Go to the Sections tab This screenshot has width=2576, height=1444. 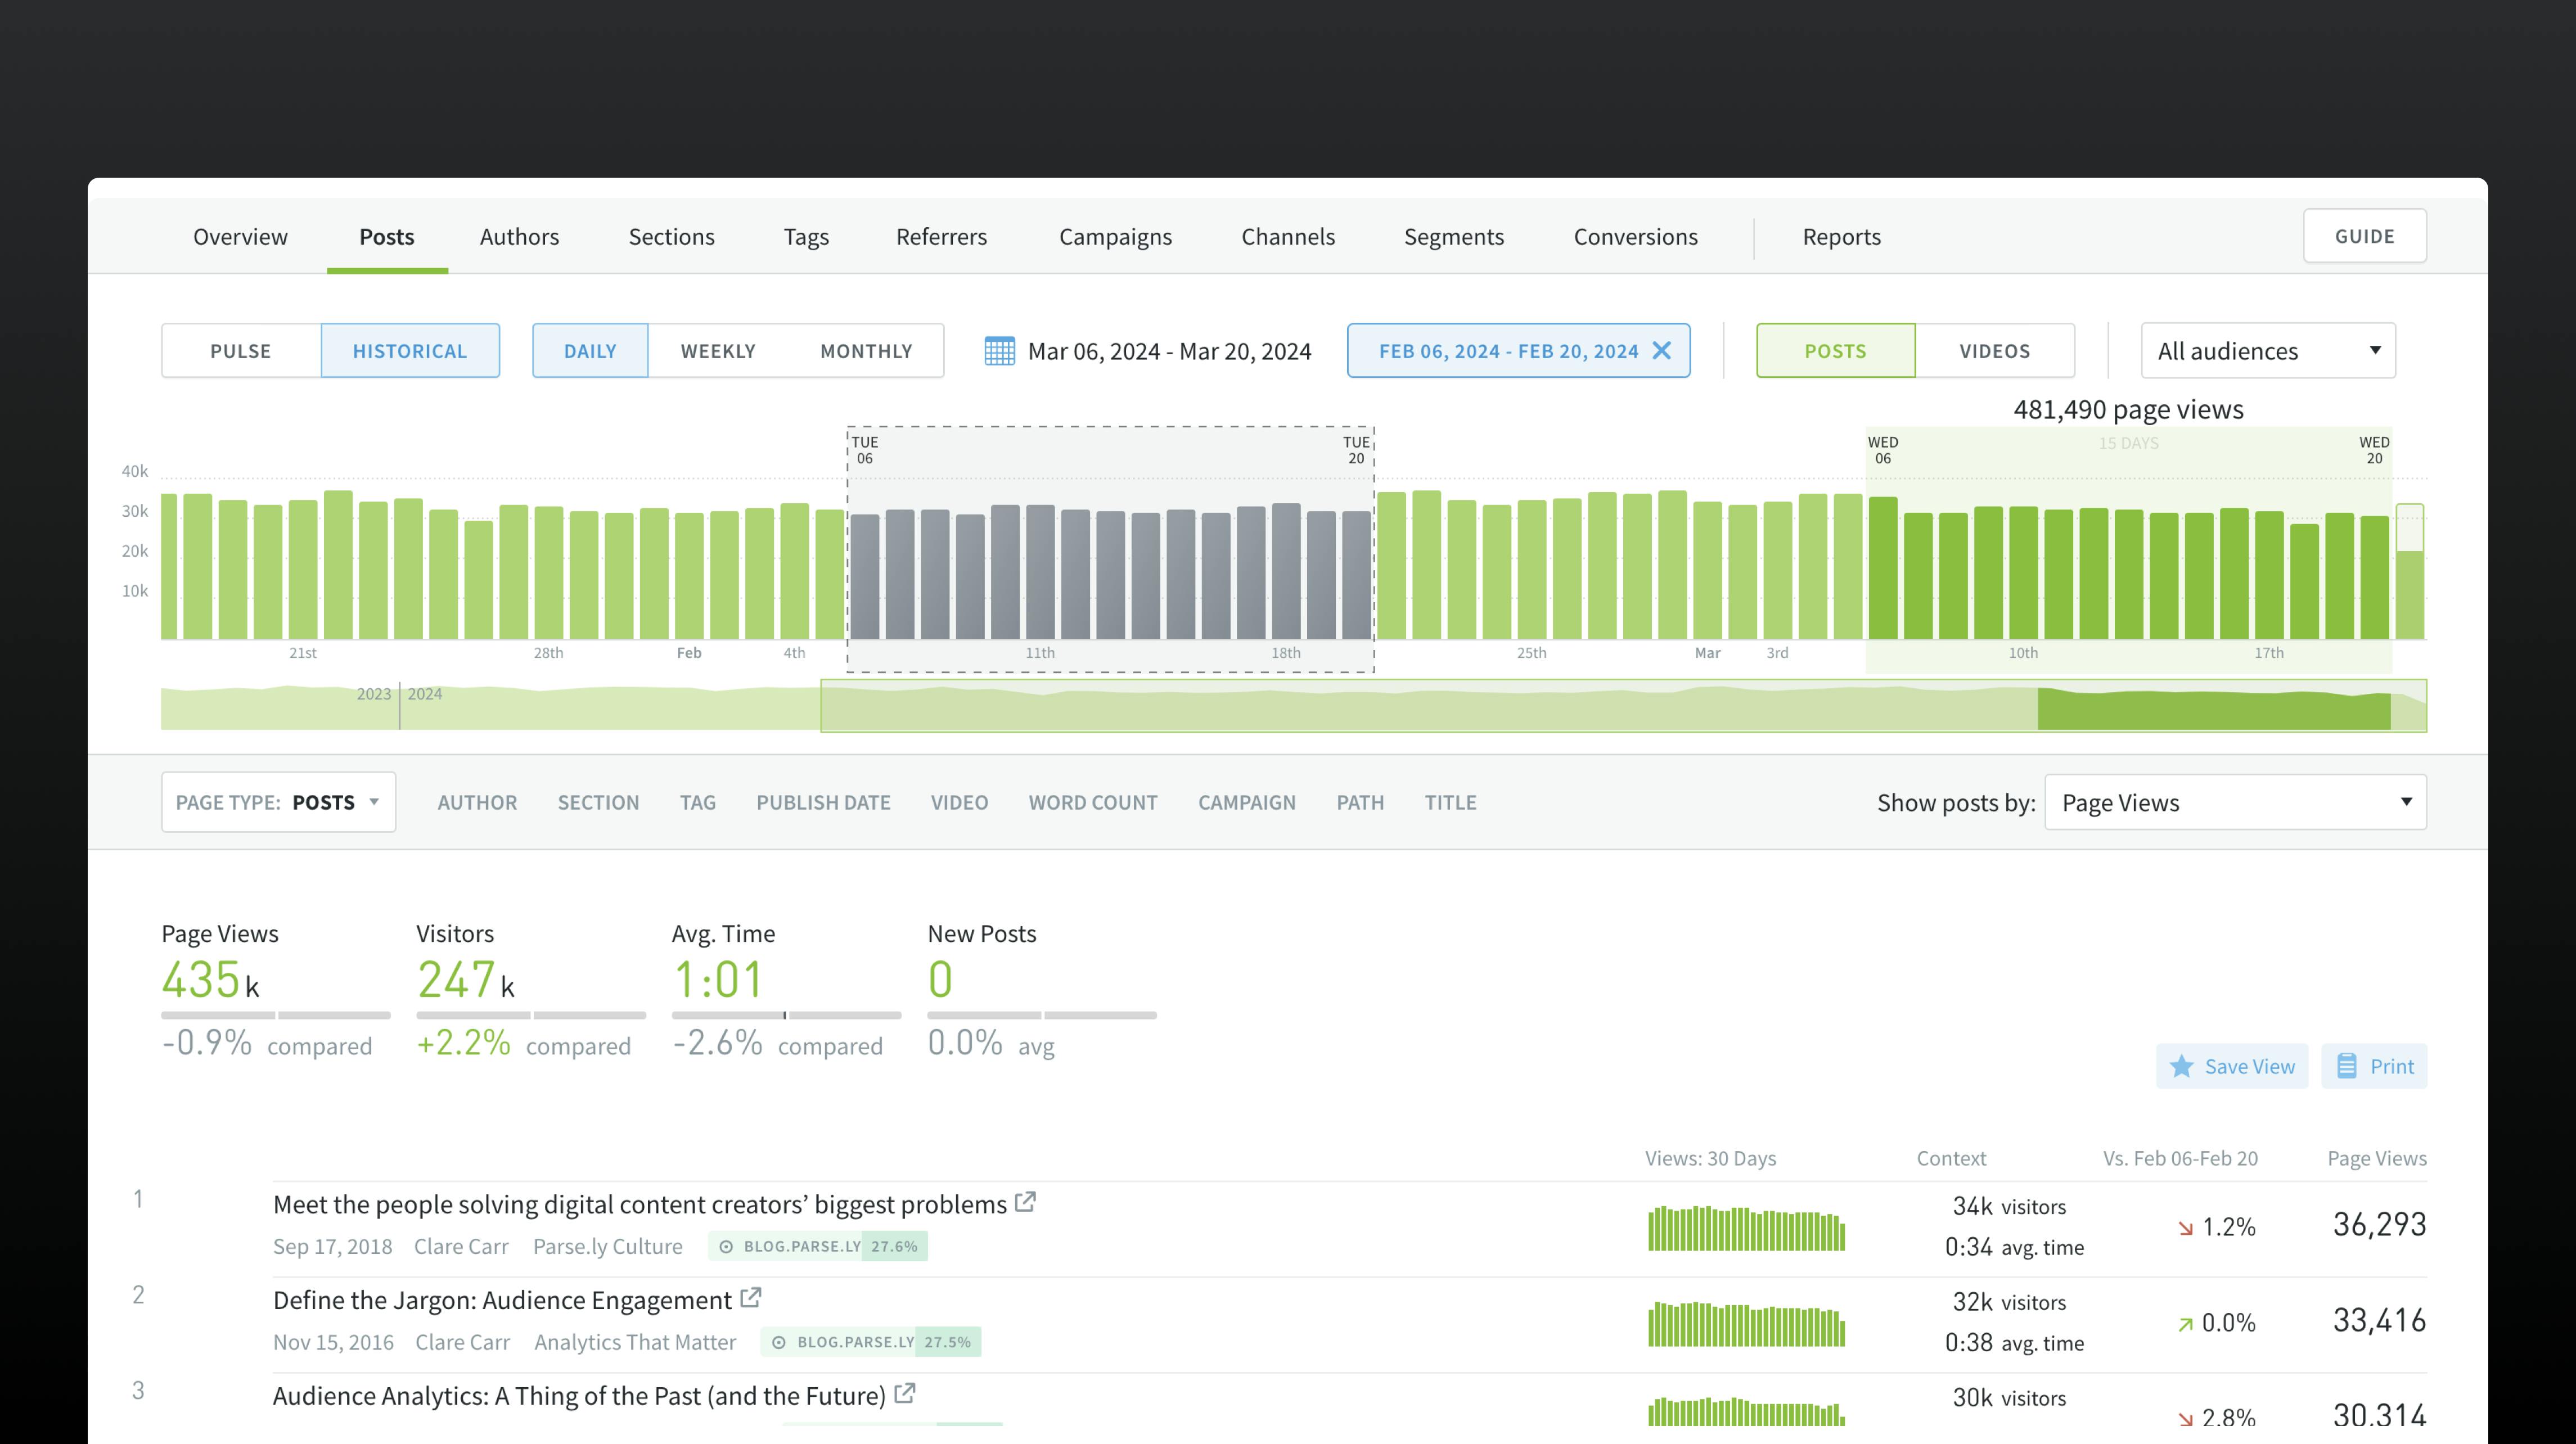point(671,237)
